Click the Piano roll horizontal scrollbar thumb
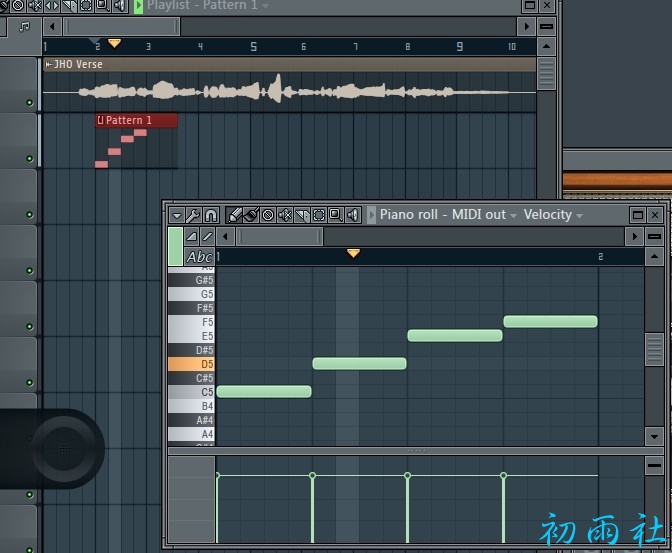This screenshot has height=553, width=672. point(279,237)
